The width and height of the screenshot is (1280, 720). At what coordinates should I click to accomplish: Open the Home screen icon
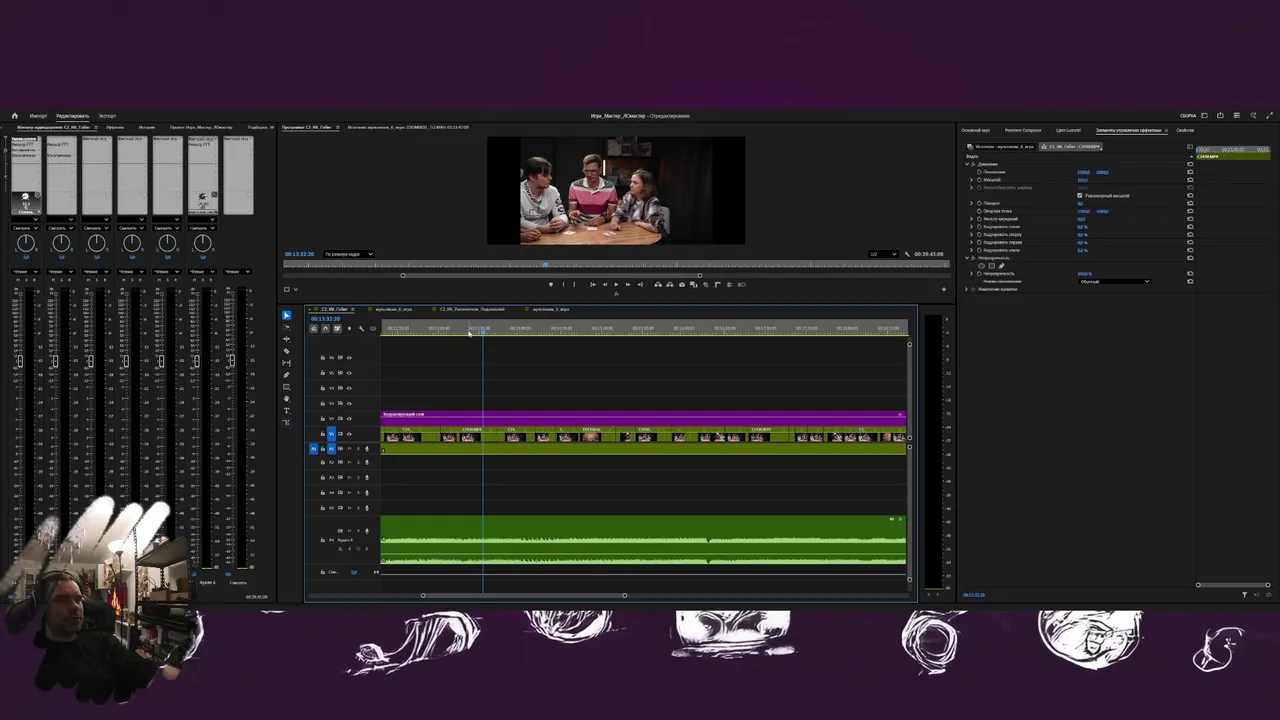pyautogui.click(x=14, y=116)
